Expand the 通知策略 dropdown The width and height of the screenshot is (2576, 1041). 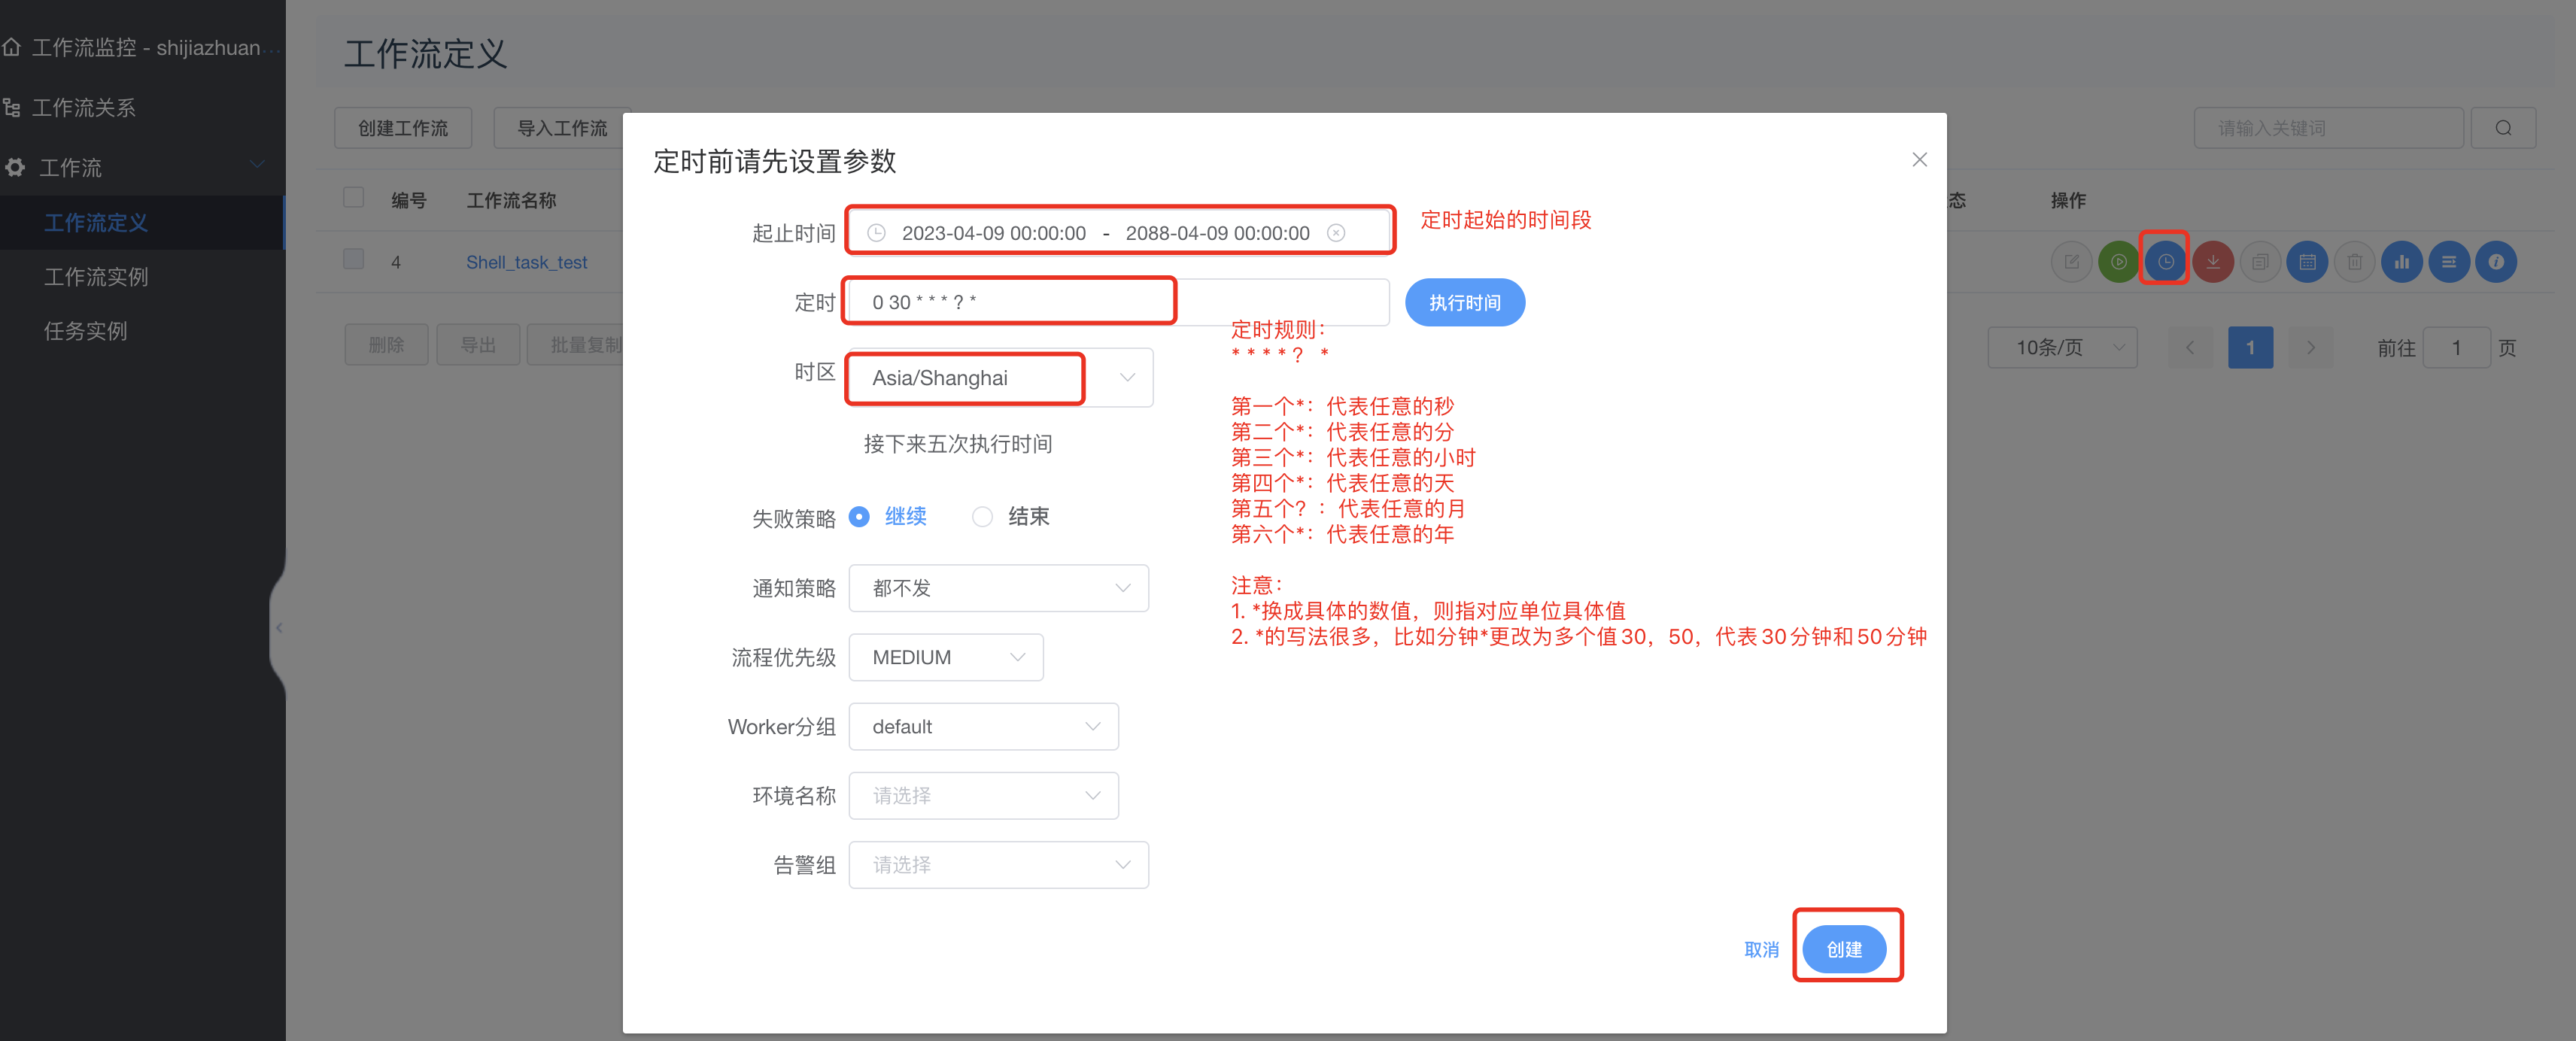pos(998,588)
